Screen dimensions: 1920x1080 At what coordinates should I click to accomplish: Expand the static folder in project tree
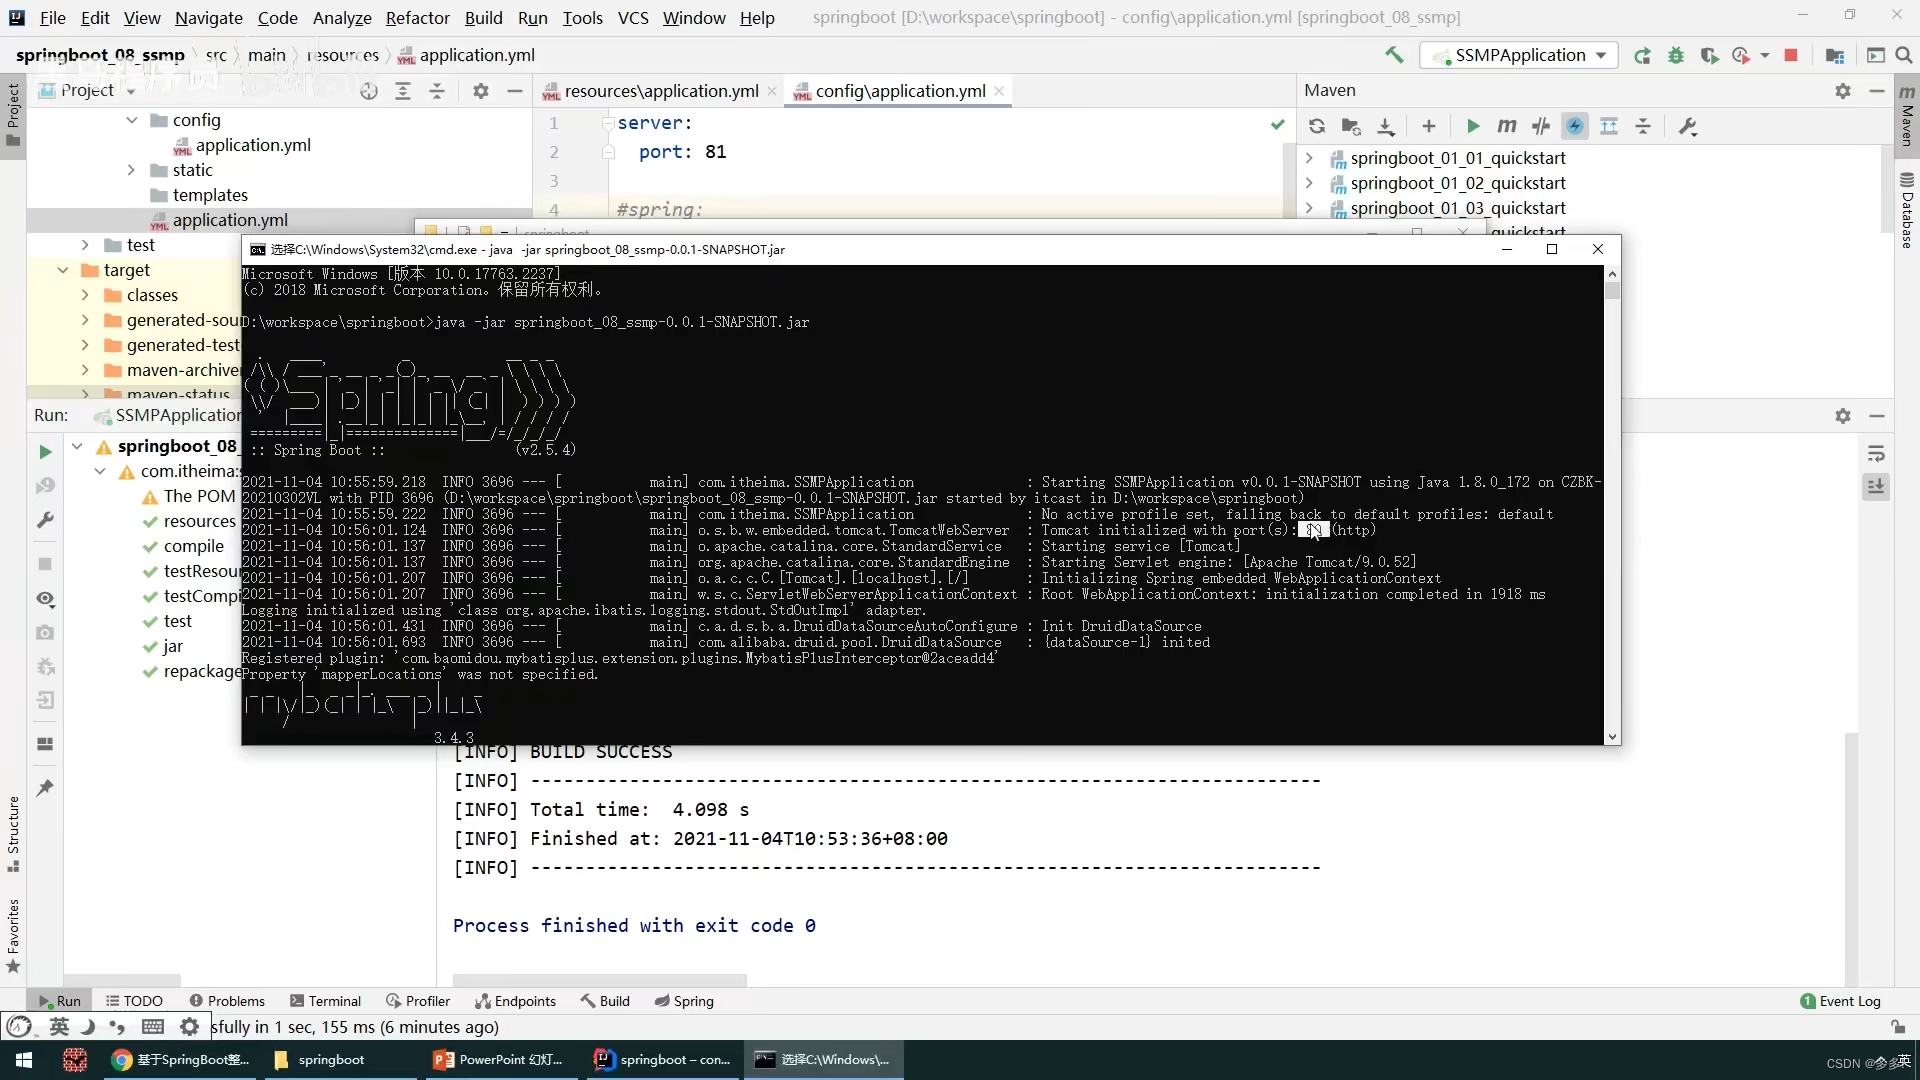click(131, 170)
